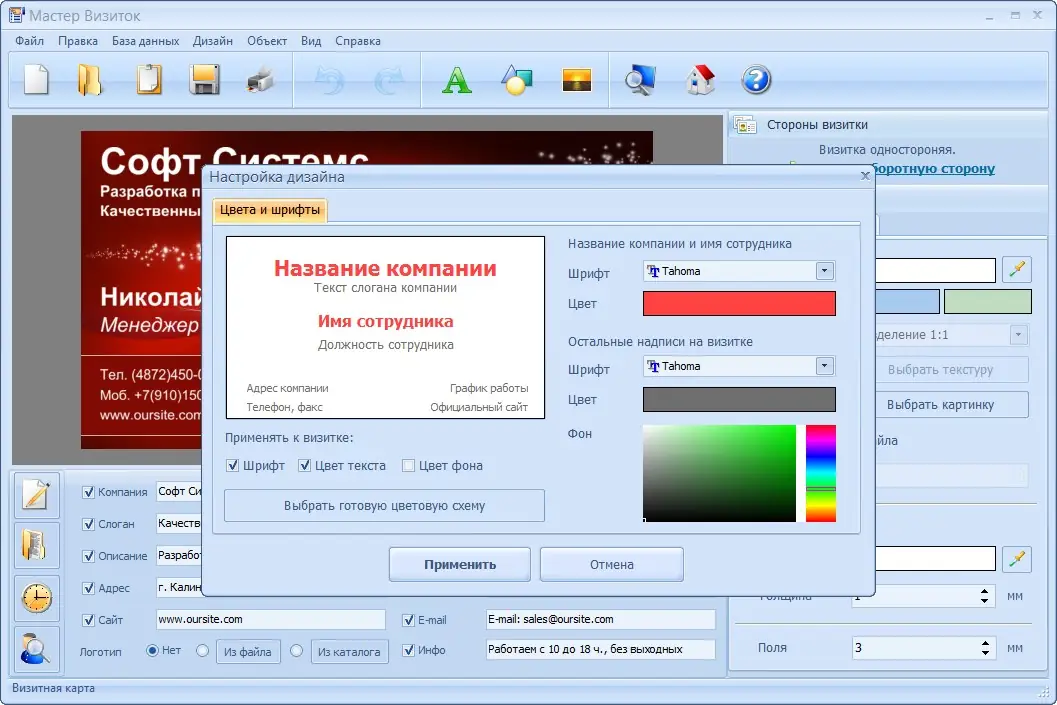Open the Дизайн menu
The image size is (1057, 705).
(x=213, y=41)
